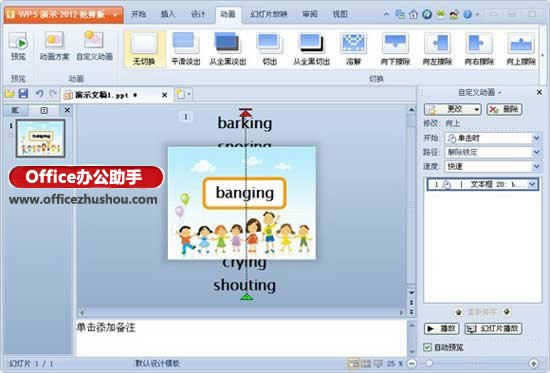Switch to slide thumbnail view in pane

tap(44, 110)
